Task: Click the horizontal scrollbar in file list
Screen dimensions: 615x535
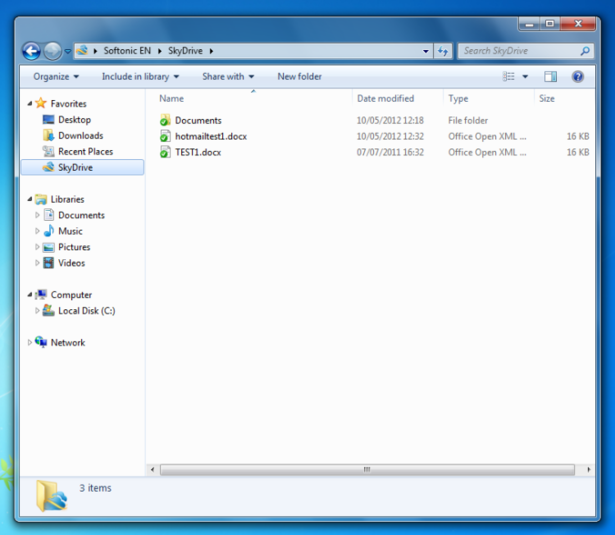Action: (365, 468)
